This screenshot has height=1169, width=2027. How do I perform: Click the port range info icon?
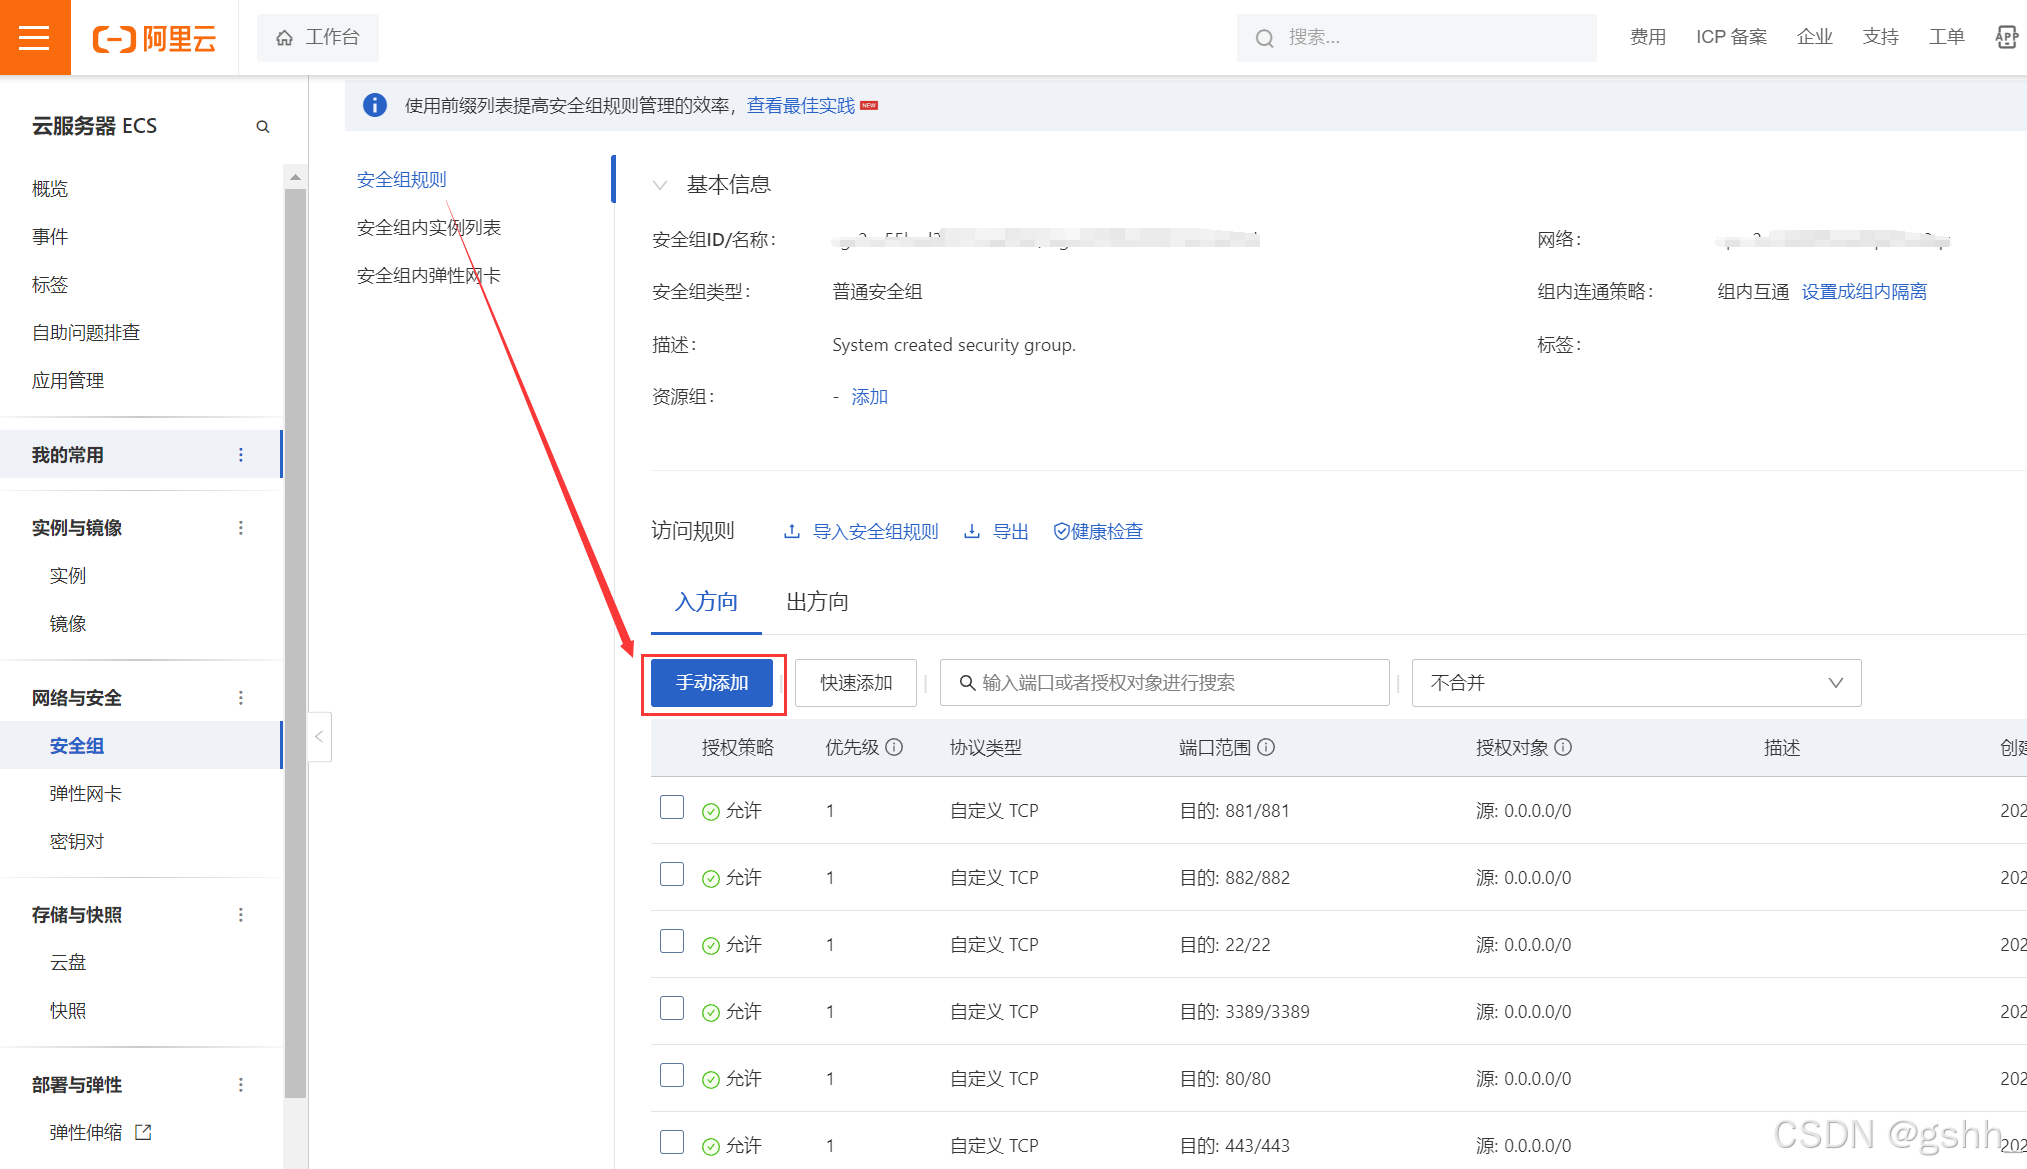(x=1266, y=747)
